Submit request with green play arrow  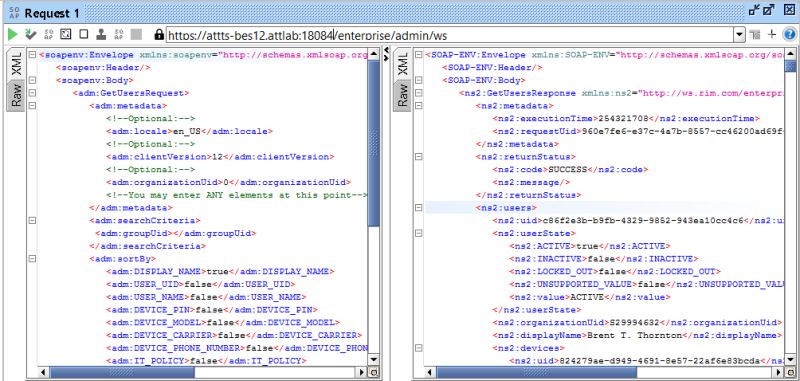[x=12, y=35]
